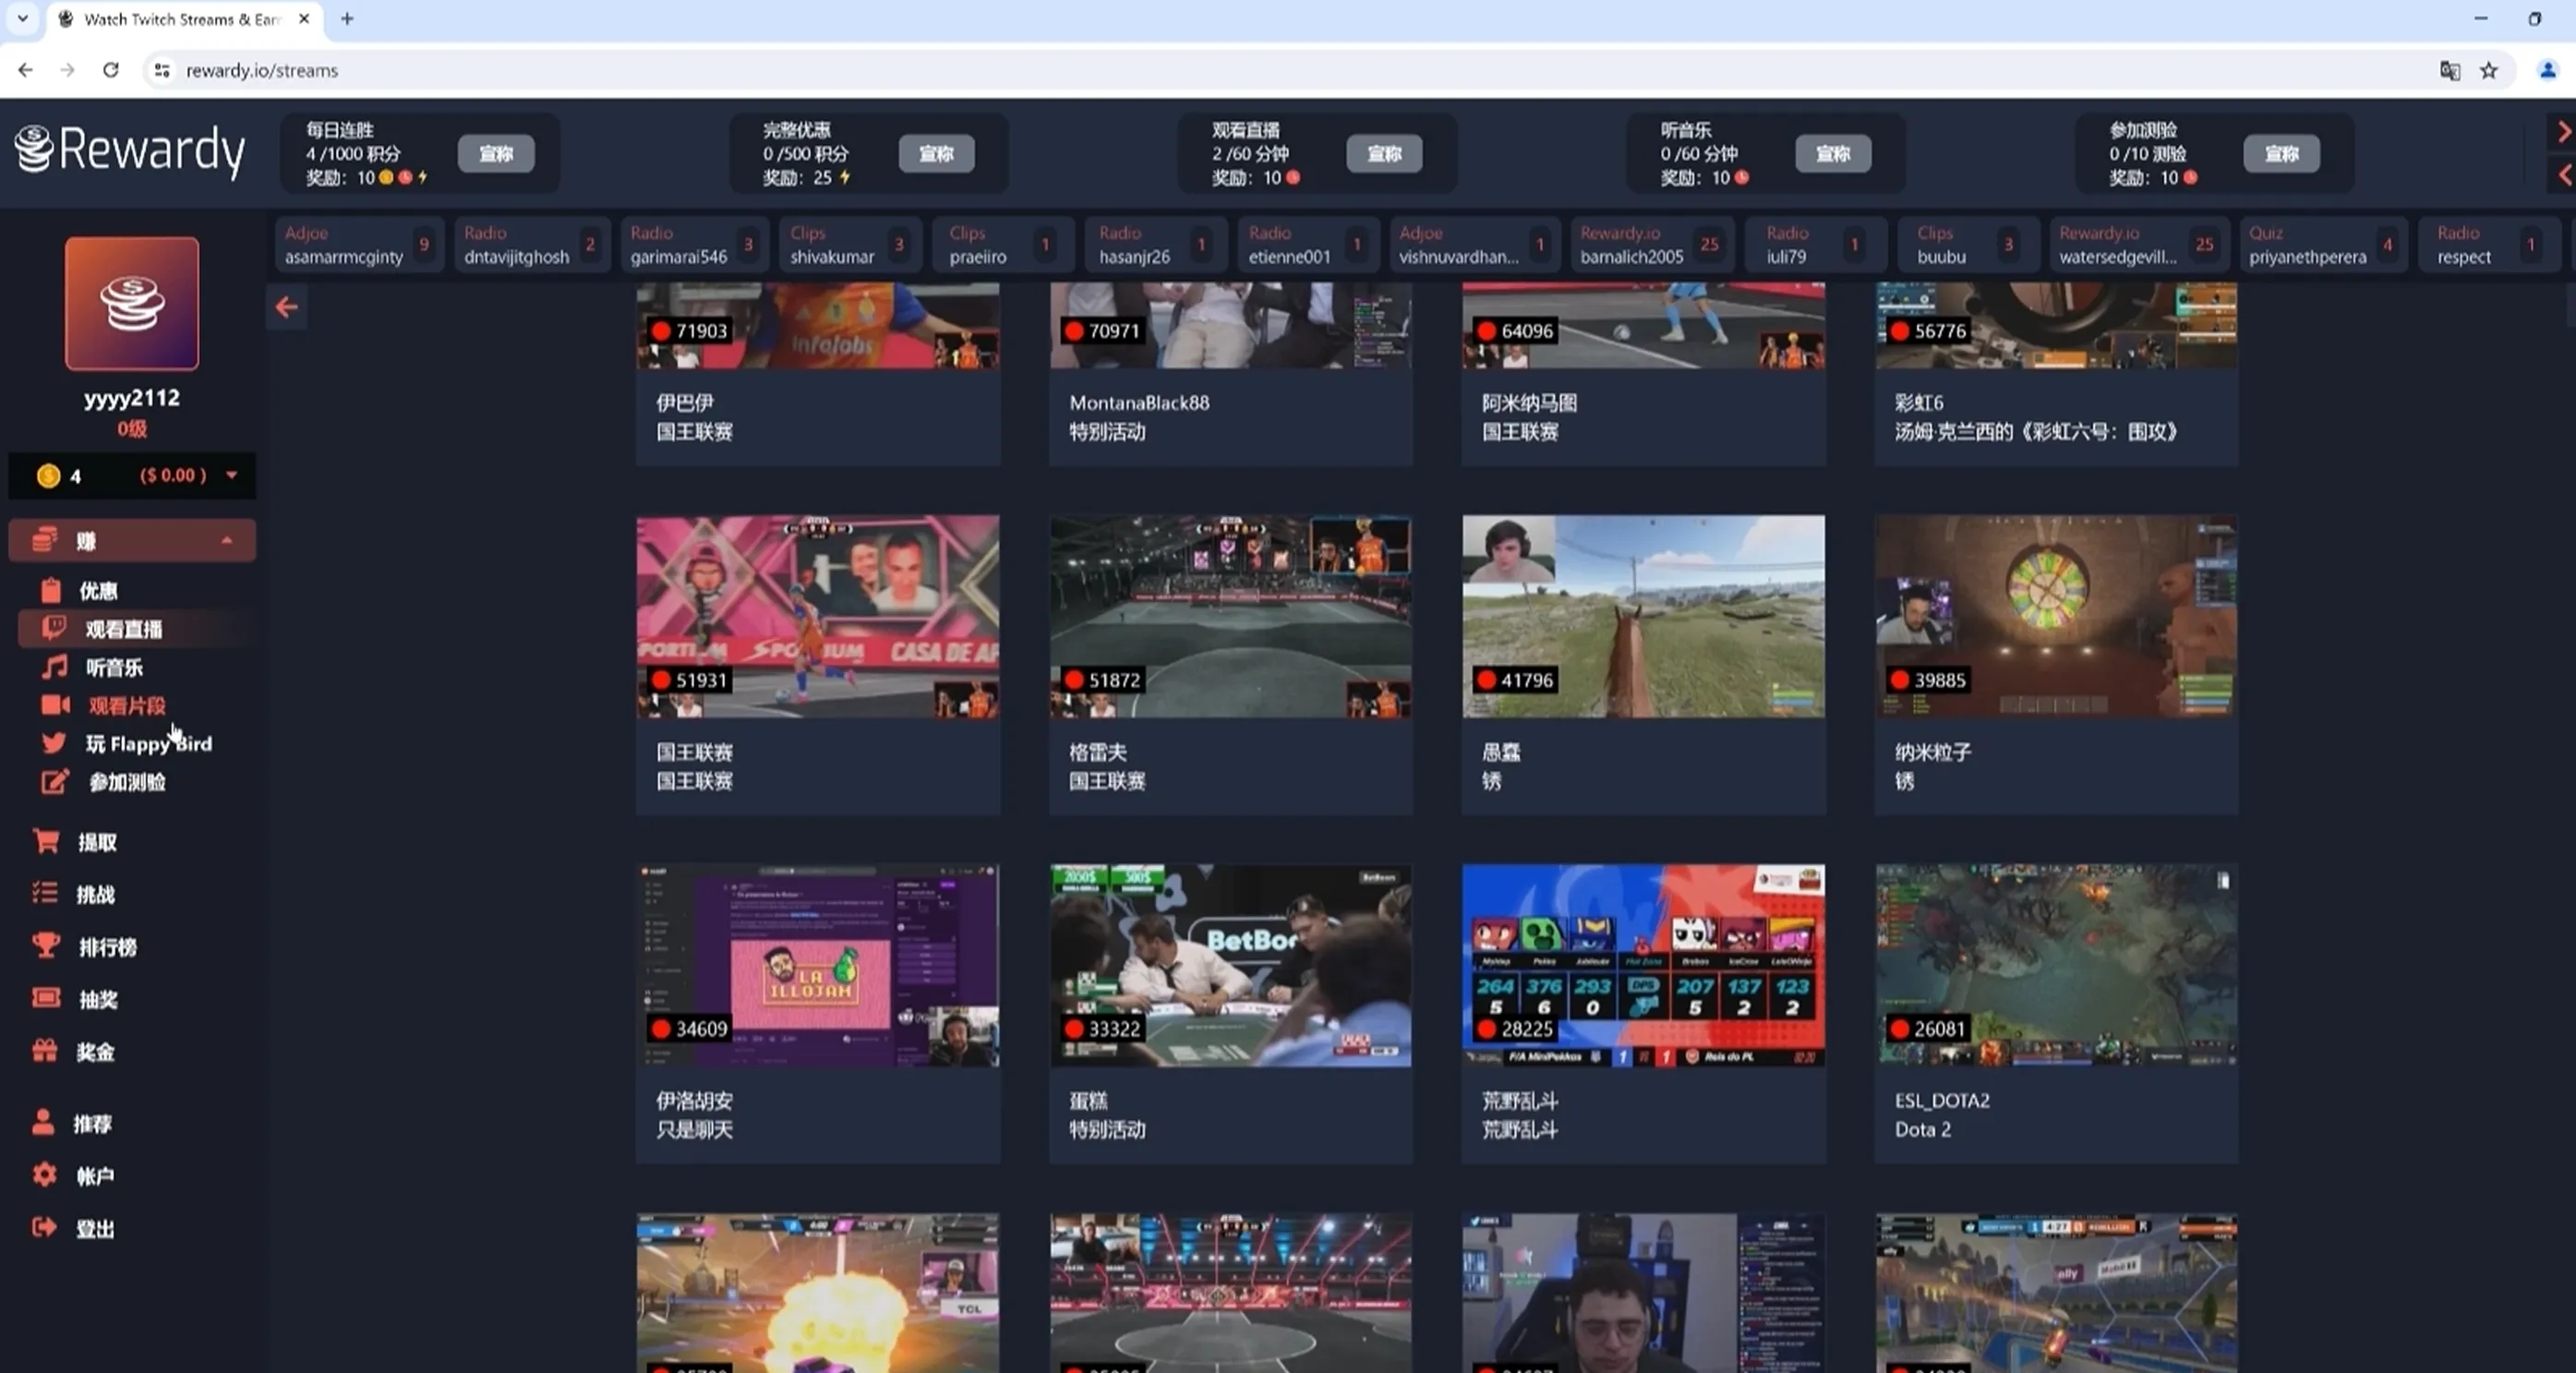
Task: Click the red back arrow icon
Action: (286, 307)
